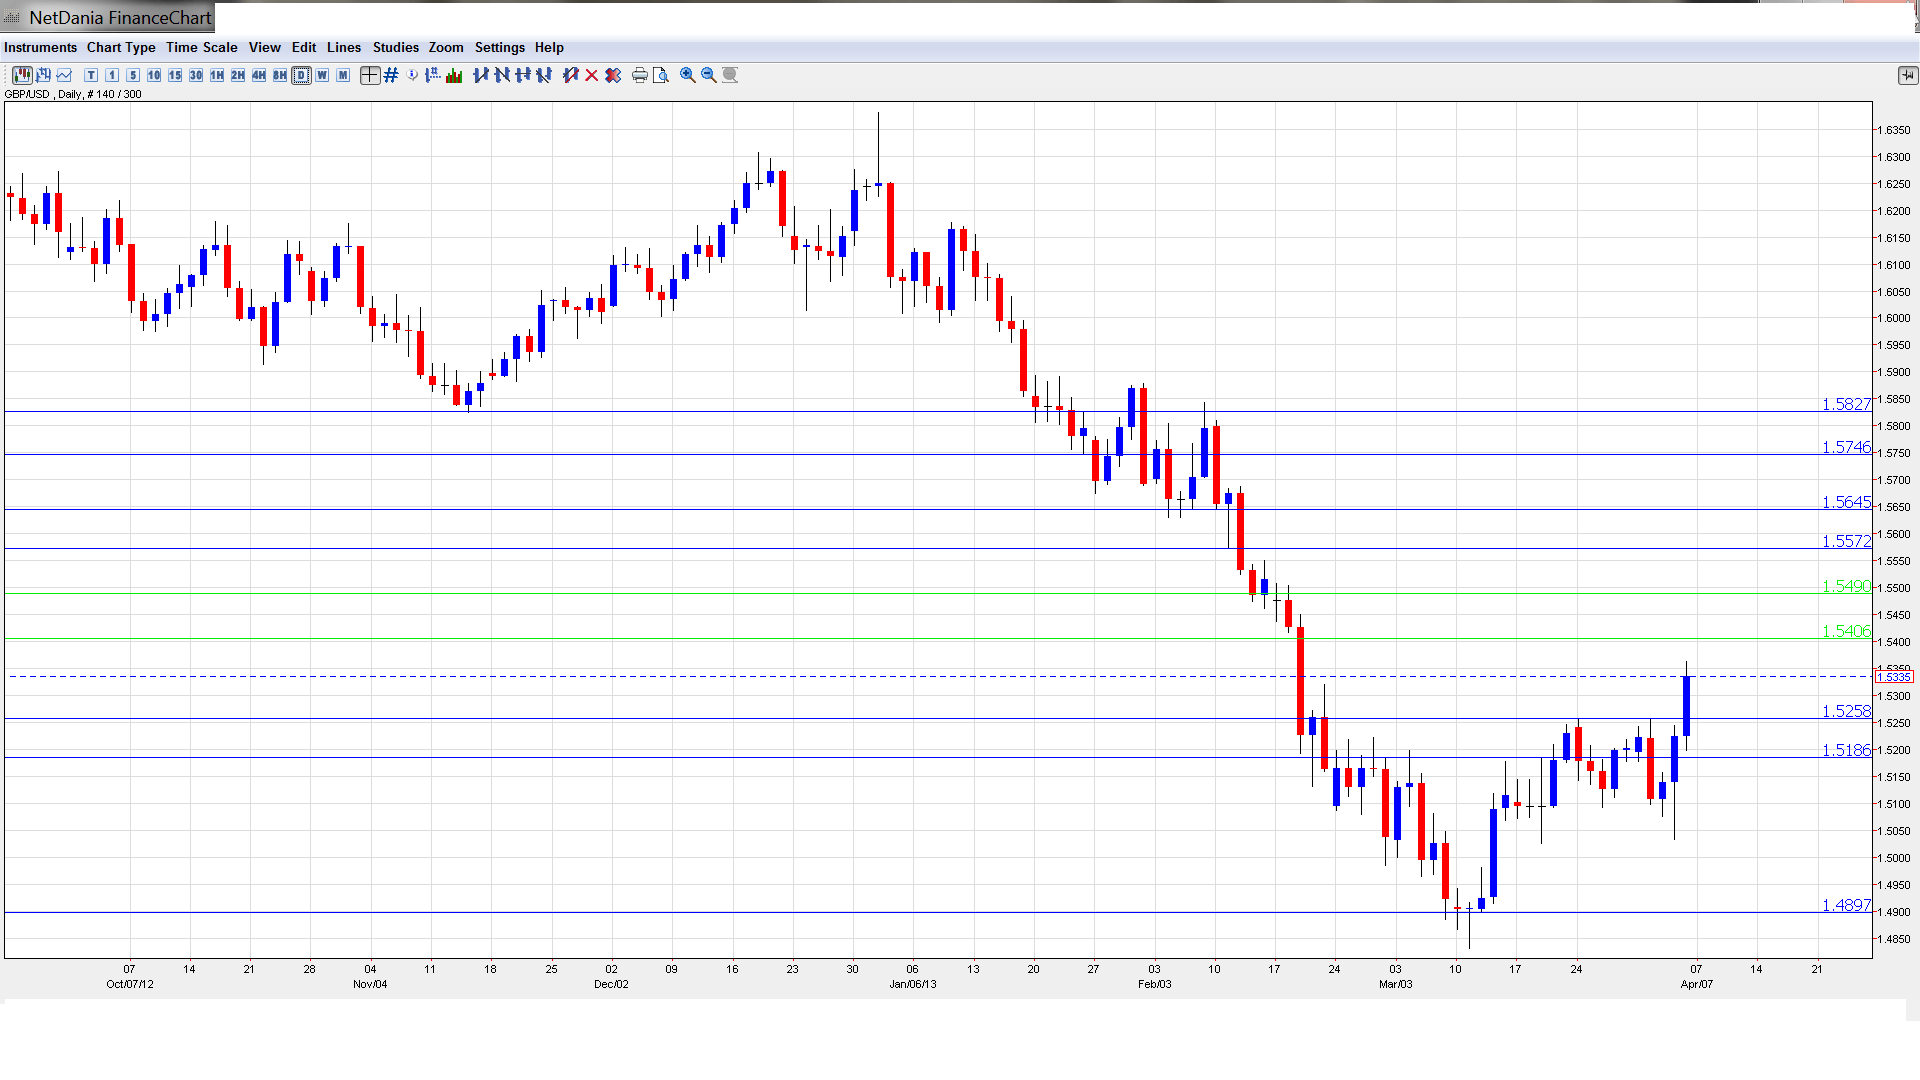This screenshot has height=1080, width=1920.
Task: Open the Time Scale menu
Action: 201,47
